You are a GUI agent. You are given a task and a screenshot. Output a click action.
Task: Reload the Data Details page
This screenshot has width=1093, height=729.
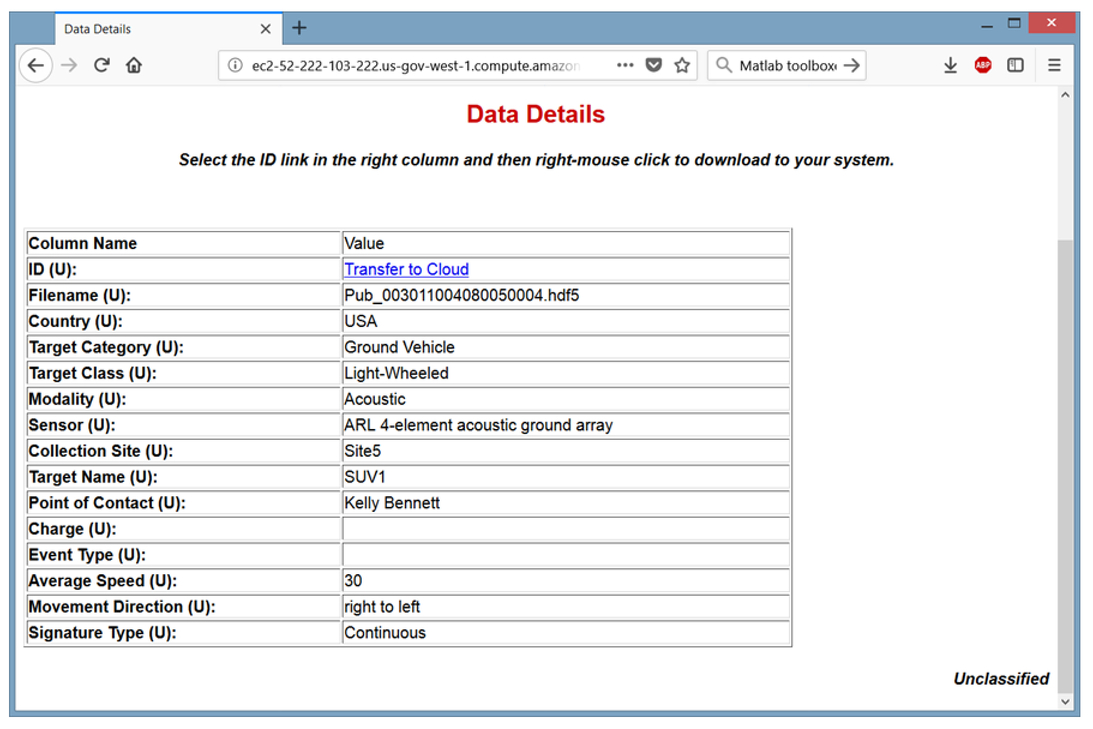(x=102, y=66)
